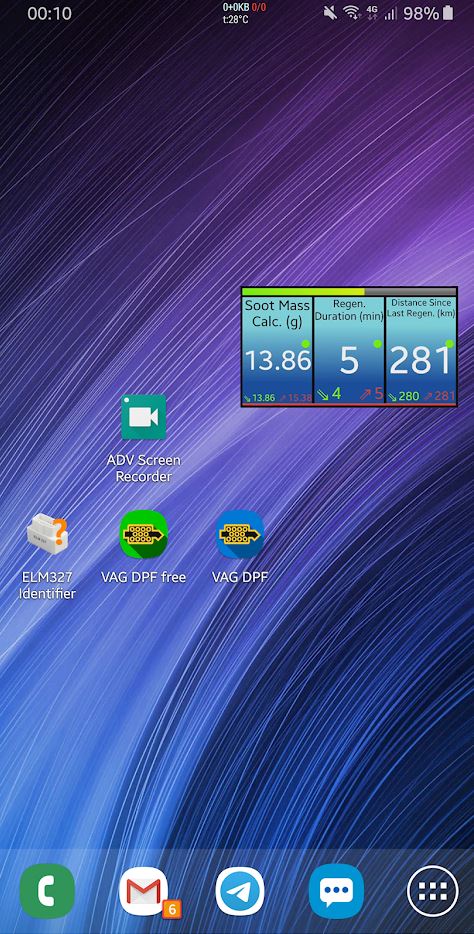
Task: Tap the battery 98% status indicator
Action: 428,13
